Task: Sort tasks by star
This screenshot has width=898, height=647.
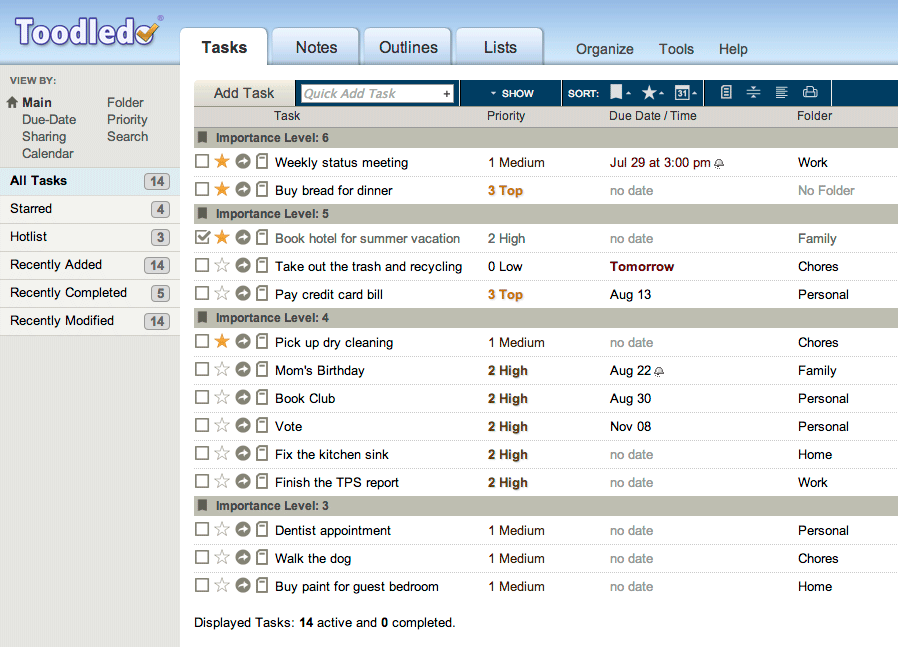Action: click(650, 93)
